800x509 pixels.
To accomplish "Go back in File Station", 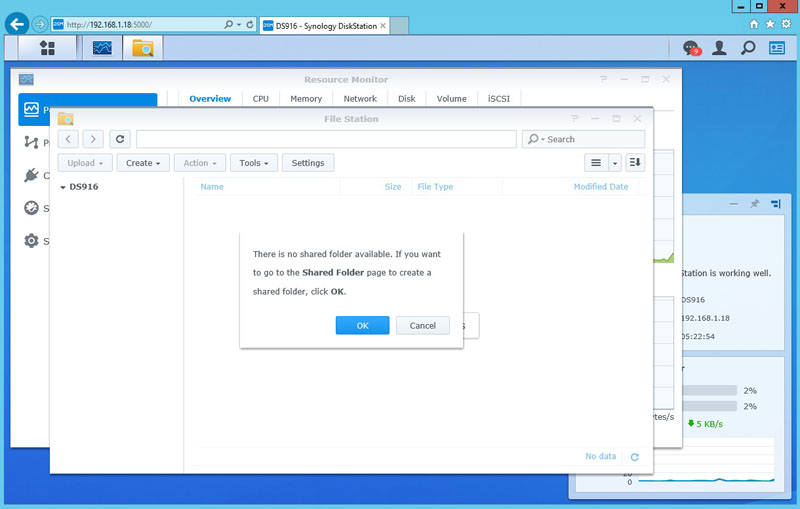I will coord(68,139).
